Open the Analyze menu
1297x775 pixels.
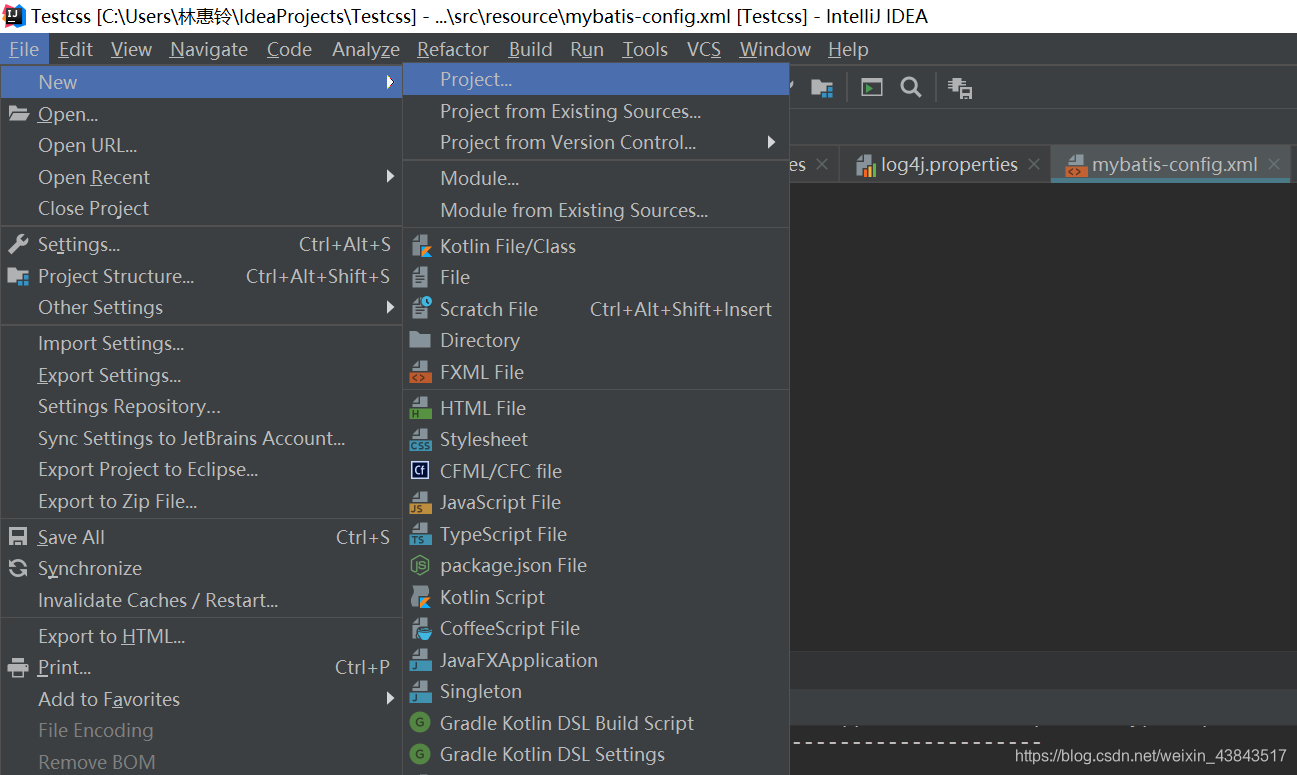(x=366, y=49)
